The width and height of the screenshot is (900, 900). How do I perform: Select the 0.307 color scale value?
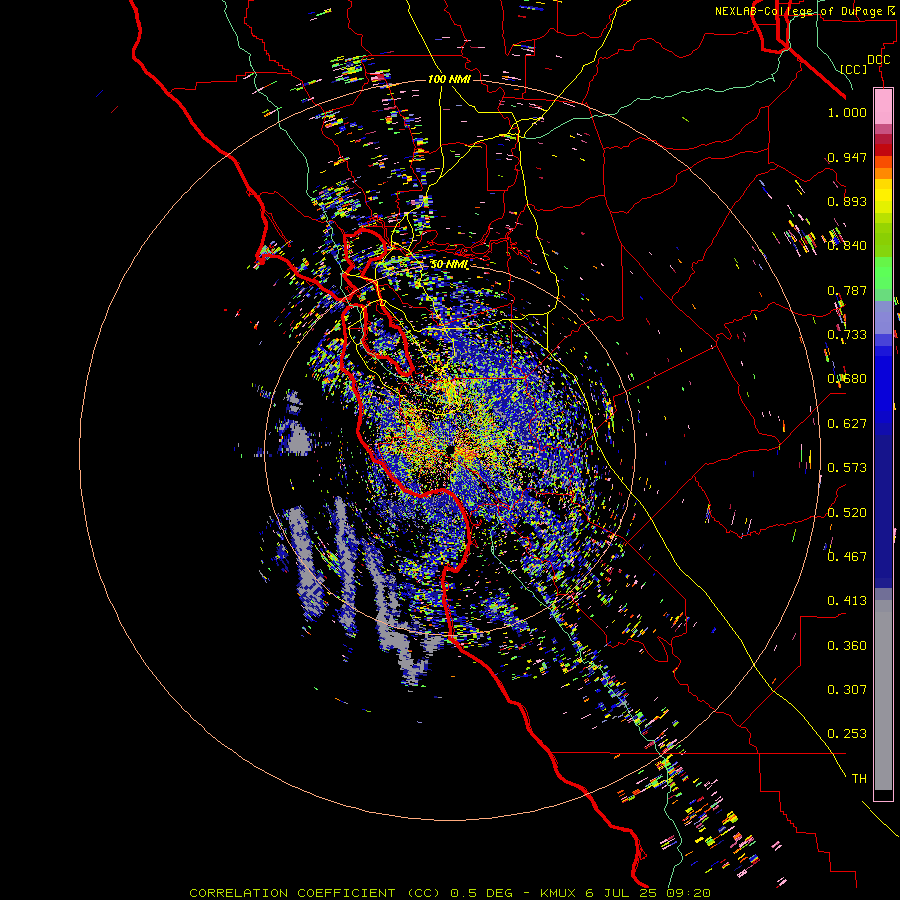click(x=847, y=690)
